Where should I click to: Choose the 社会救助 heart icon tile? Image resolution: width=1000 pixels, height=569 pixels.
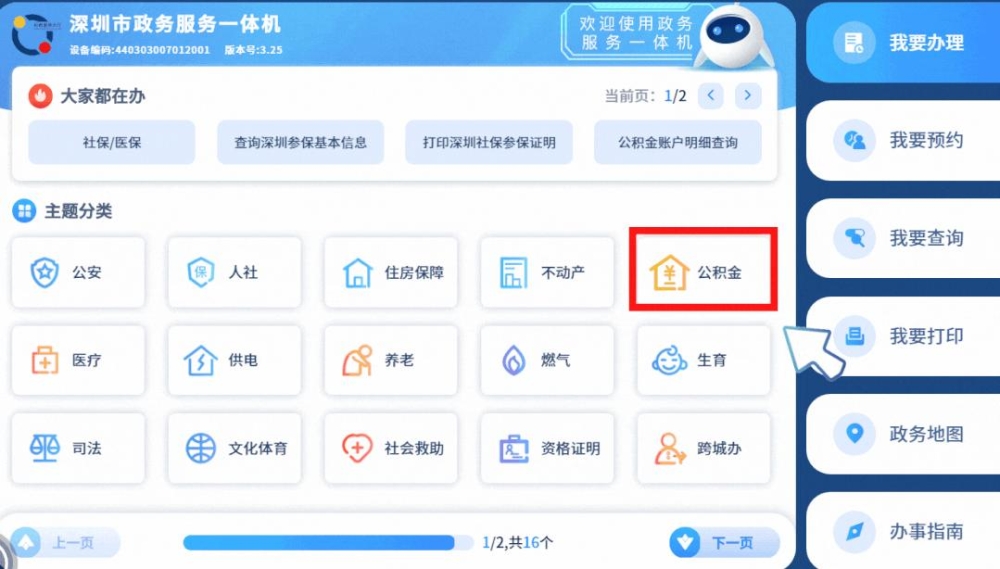point(390,448)
